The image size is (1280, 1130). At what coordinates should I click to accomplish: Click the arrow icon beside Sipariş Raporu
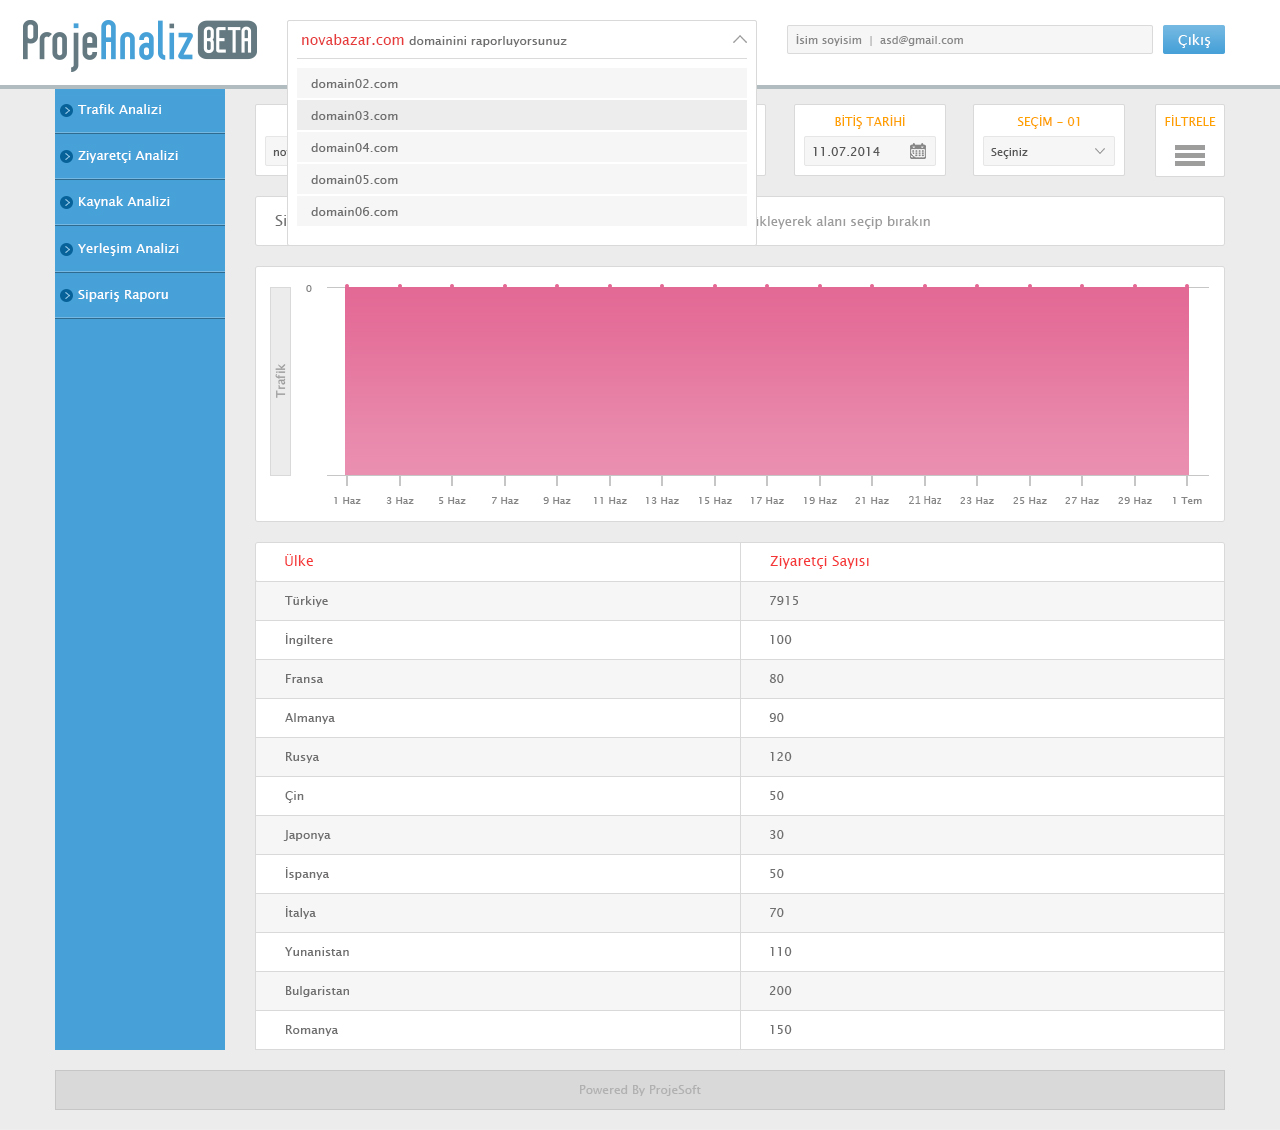(x=67, y=295)
